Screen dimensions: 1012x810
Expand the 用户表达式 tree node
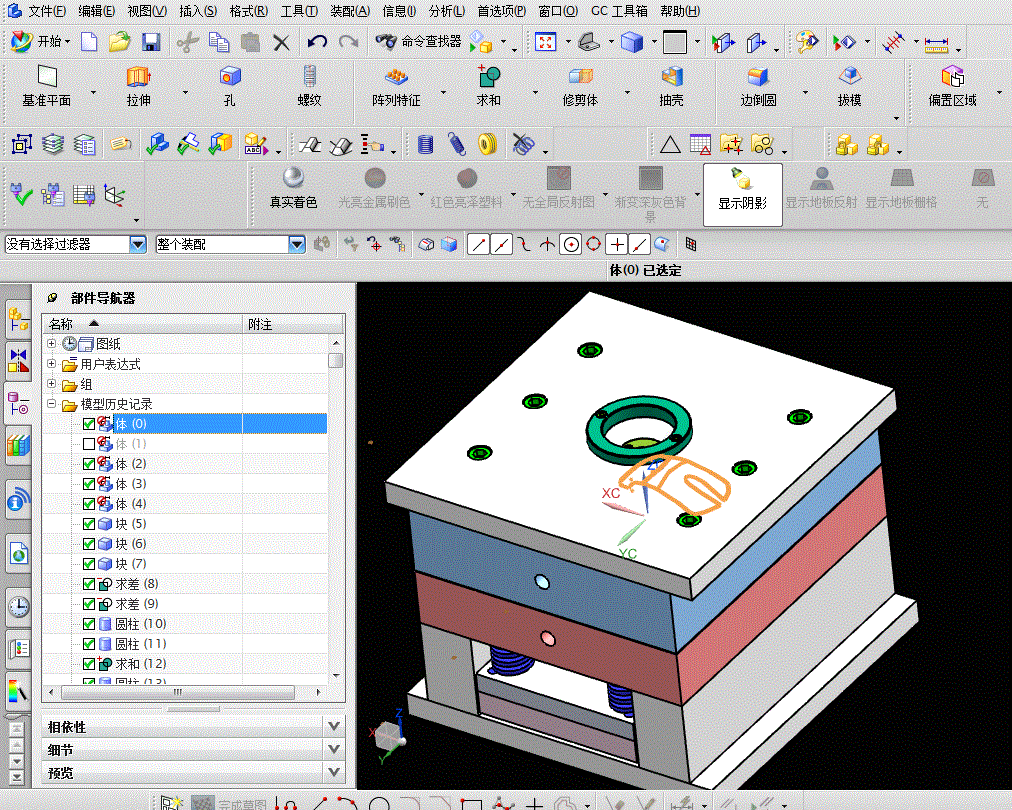pyautogui.click(x=52, y=363)
